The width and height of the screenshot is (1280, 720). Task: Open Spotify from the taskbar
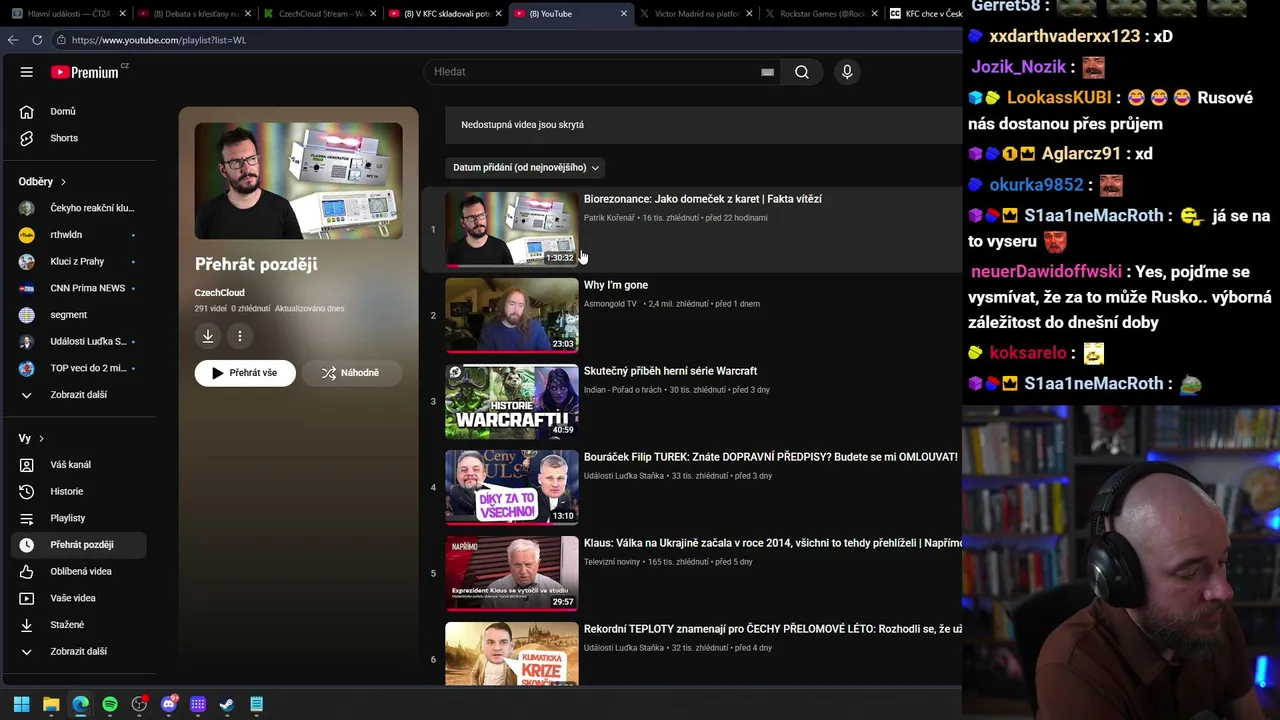[x=110, y=704]
